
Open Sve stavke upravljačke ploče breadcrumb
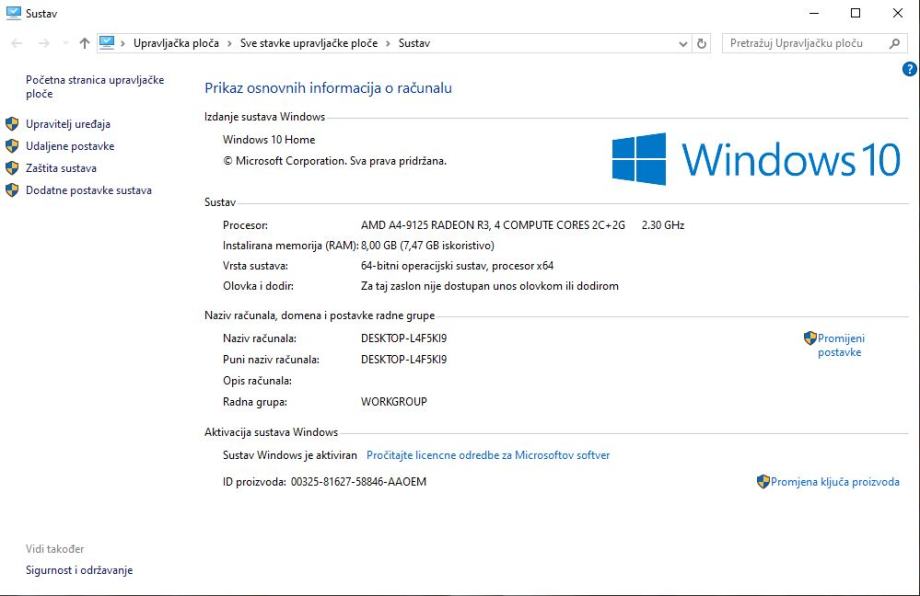309,43
